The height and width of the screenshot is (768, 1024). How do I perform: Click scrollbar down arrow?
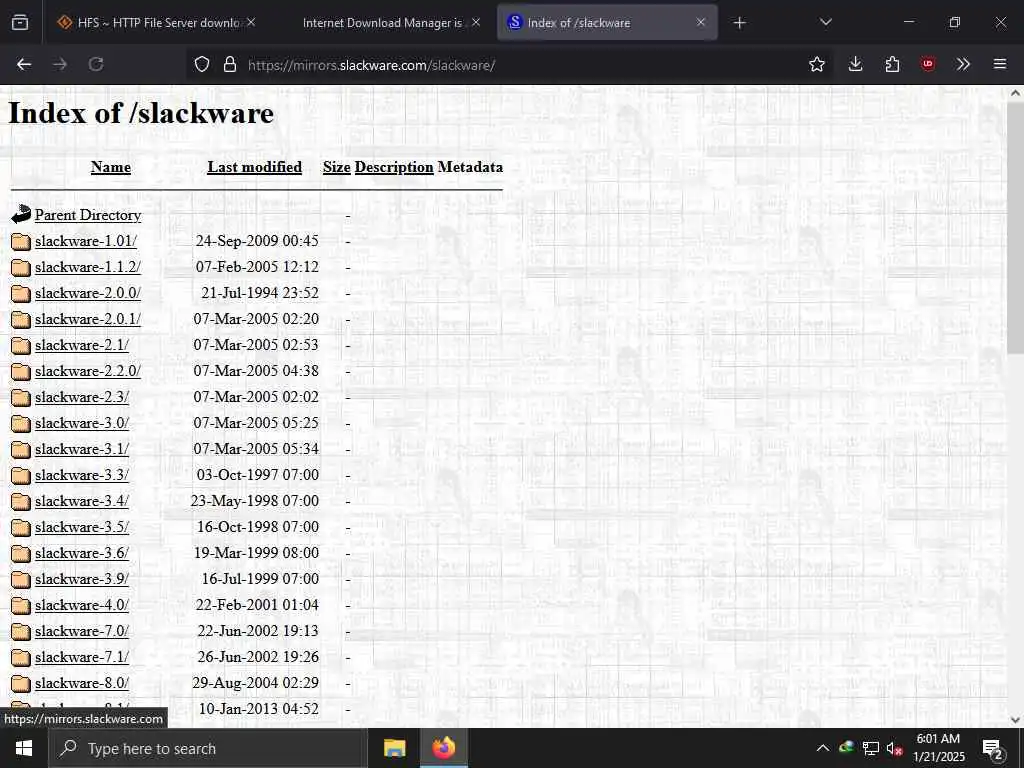(1016, 720)
